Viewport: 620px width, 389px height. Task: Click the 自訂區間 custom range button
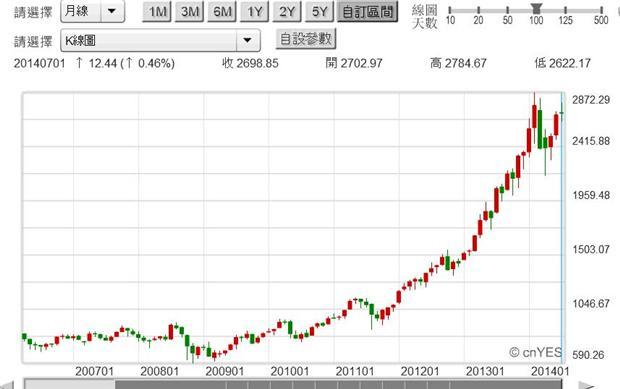click(x=367, y=11)
